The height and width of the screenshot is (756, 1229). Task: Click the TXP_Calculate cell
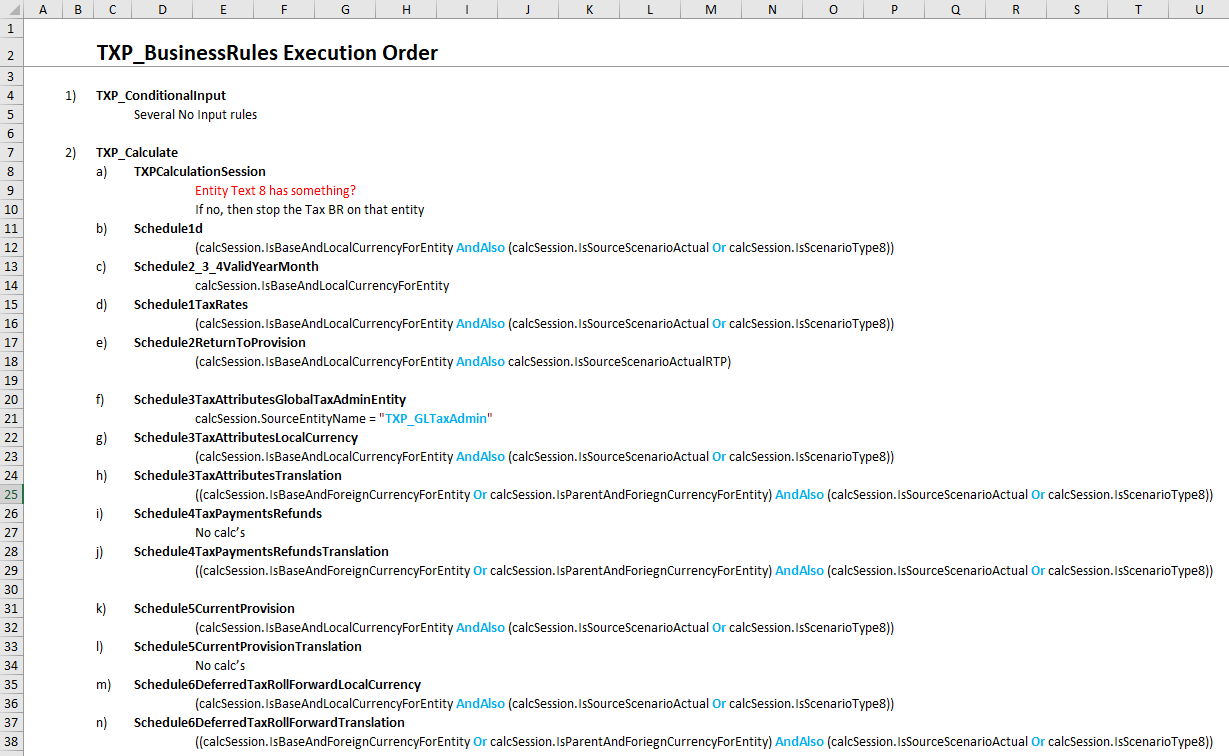(136, 152)
